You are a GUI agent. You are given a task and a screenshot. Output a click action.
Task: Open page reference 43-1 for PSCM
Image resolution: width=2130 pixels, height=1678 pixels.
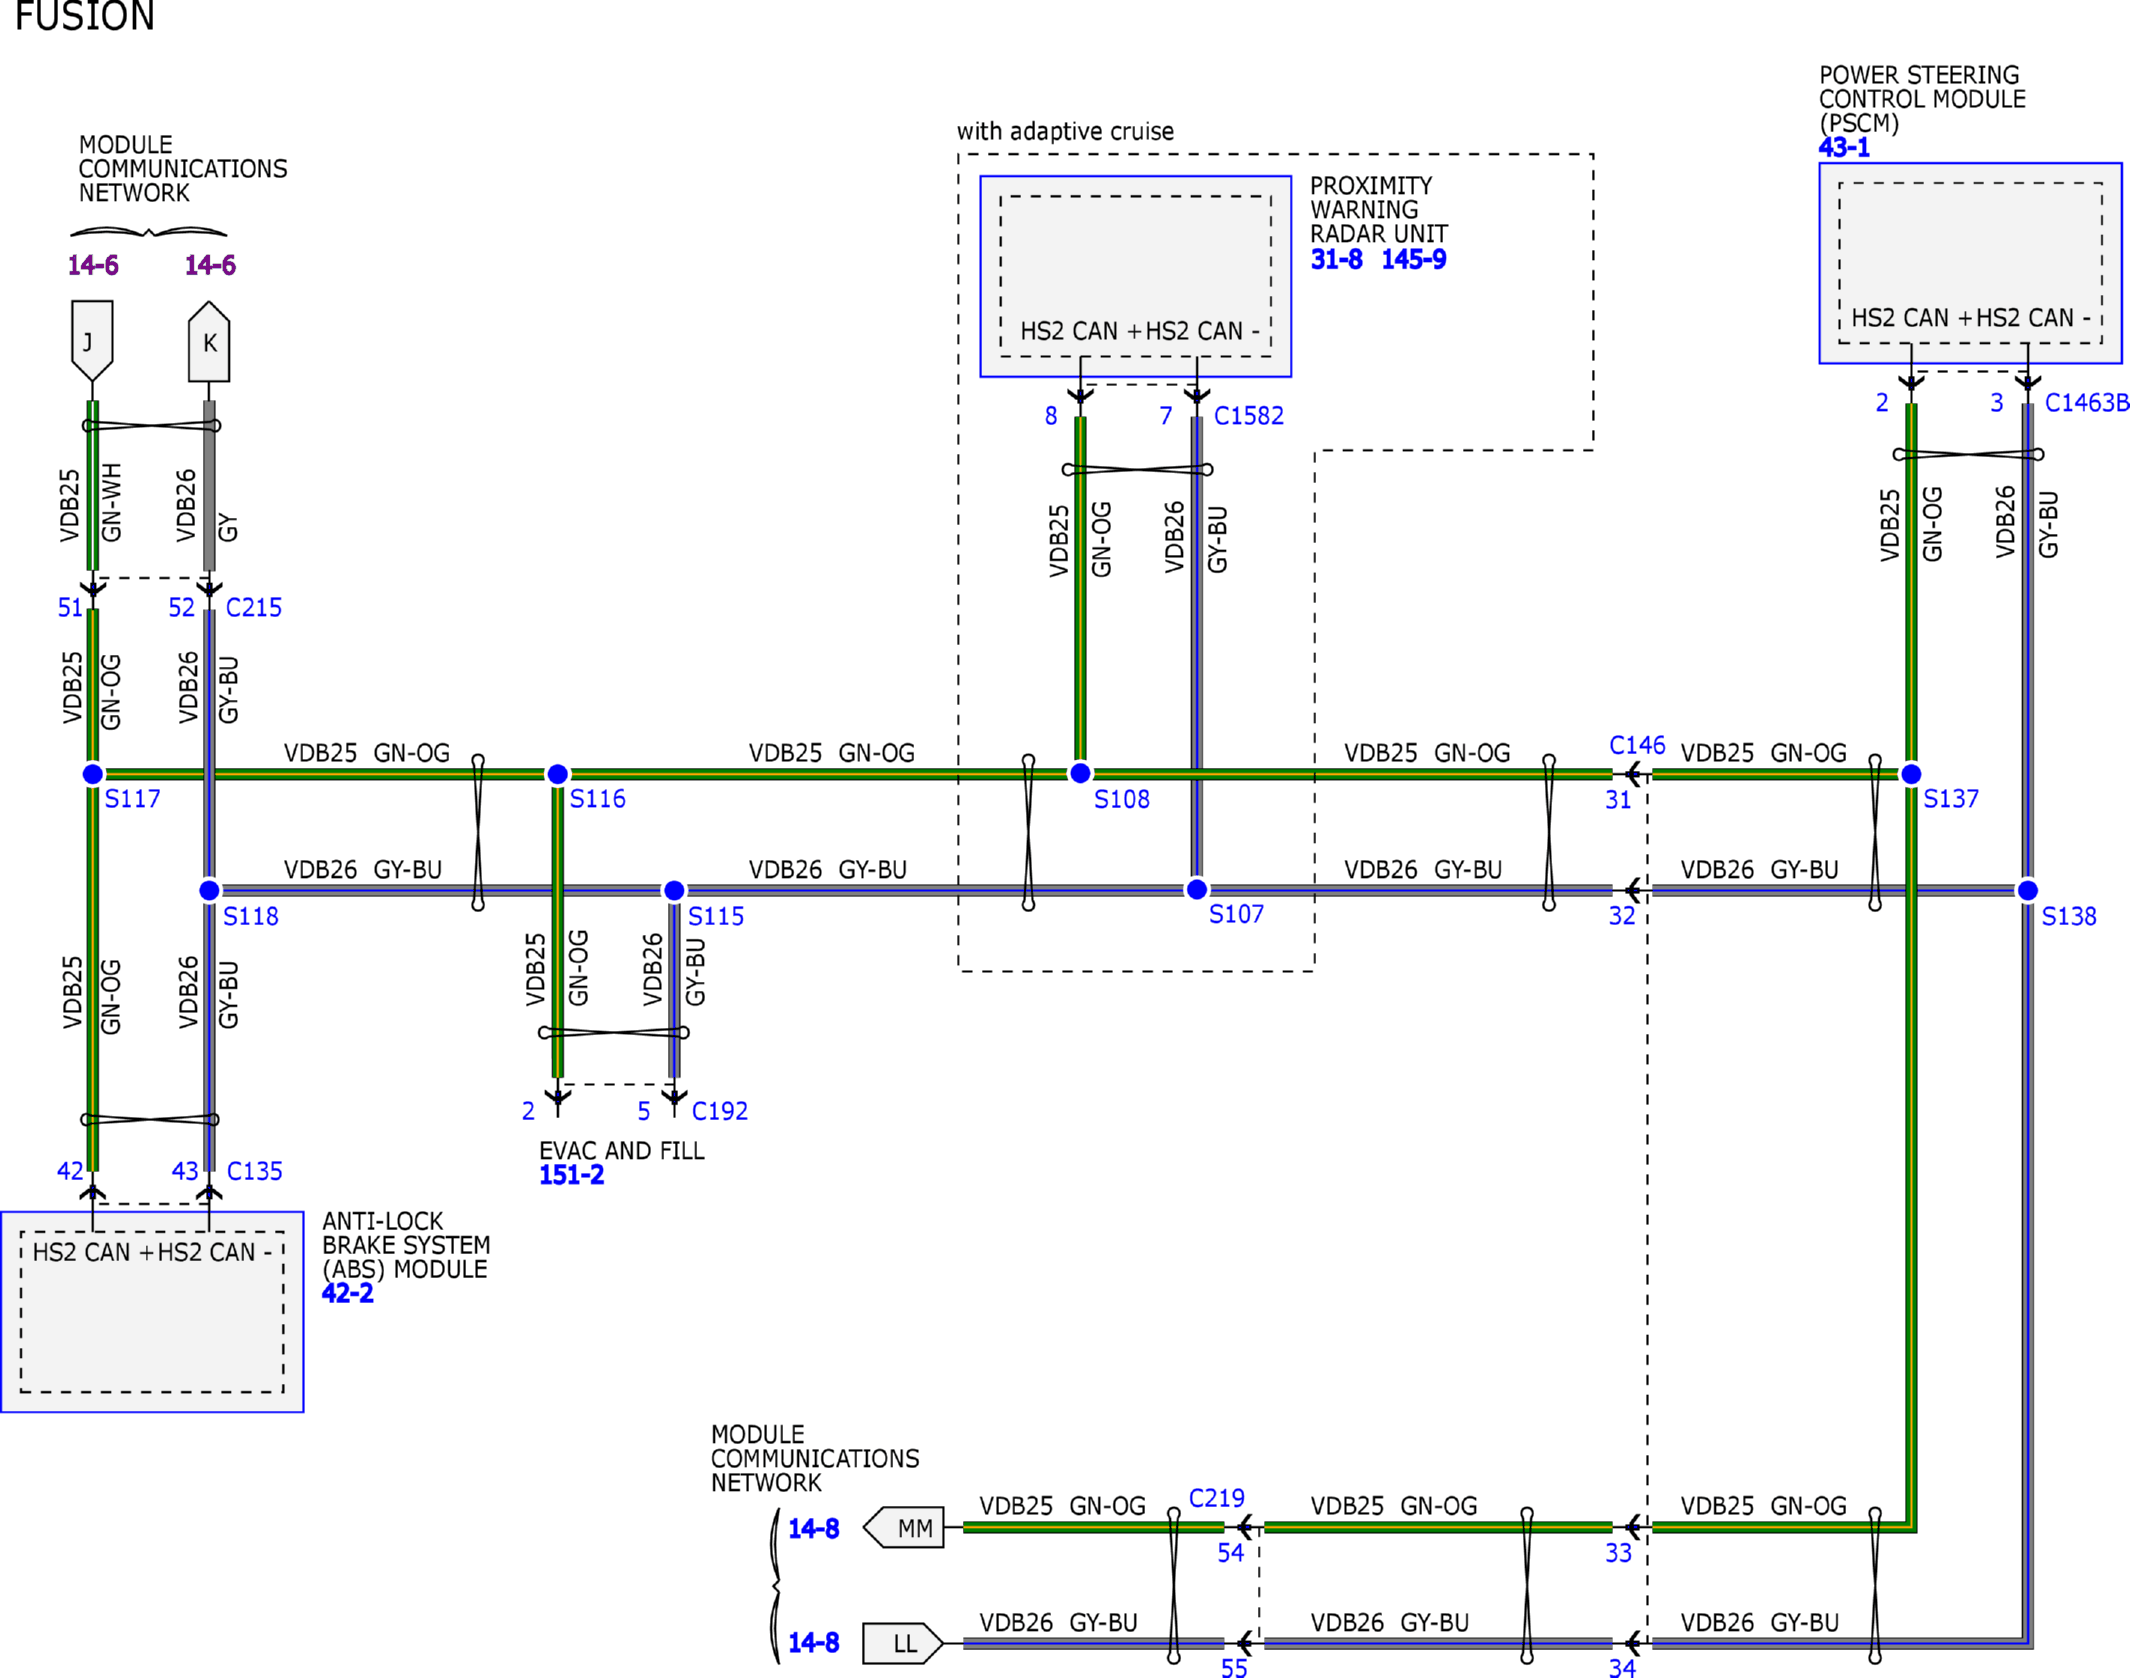pyautogui.click(x=1843, y=148)
